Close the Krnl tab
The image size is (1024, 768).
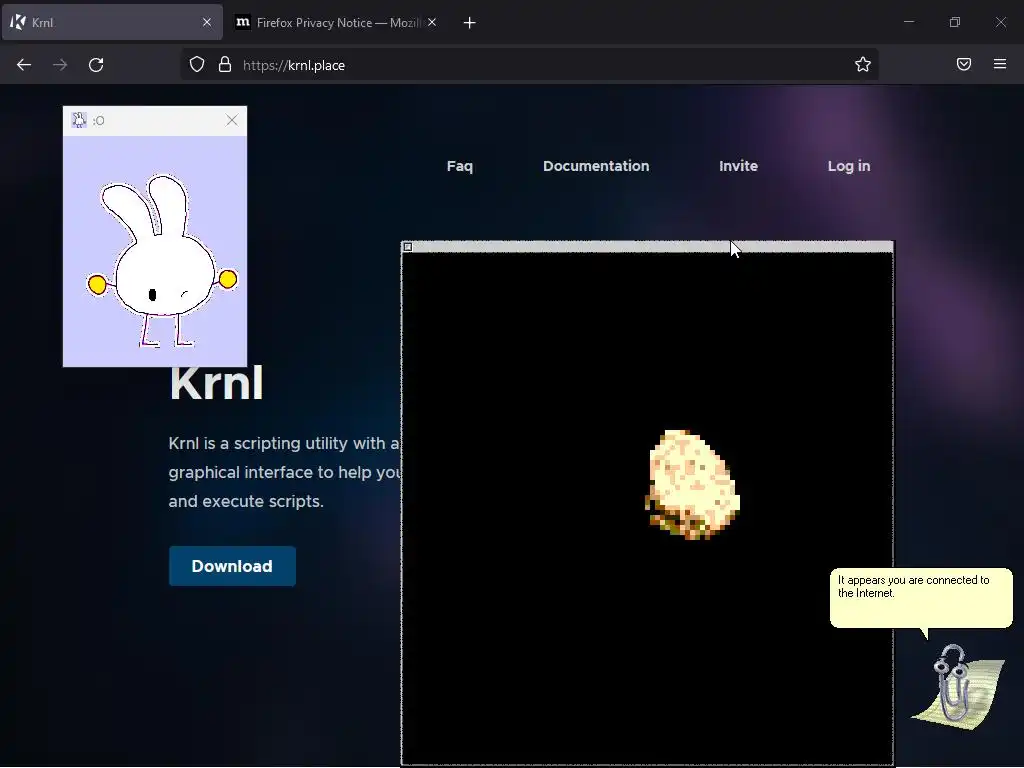click(207, 22)
